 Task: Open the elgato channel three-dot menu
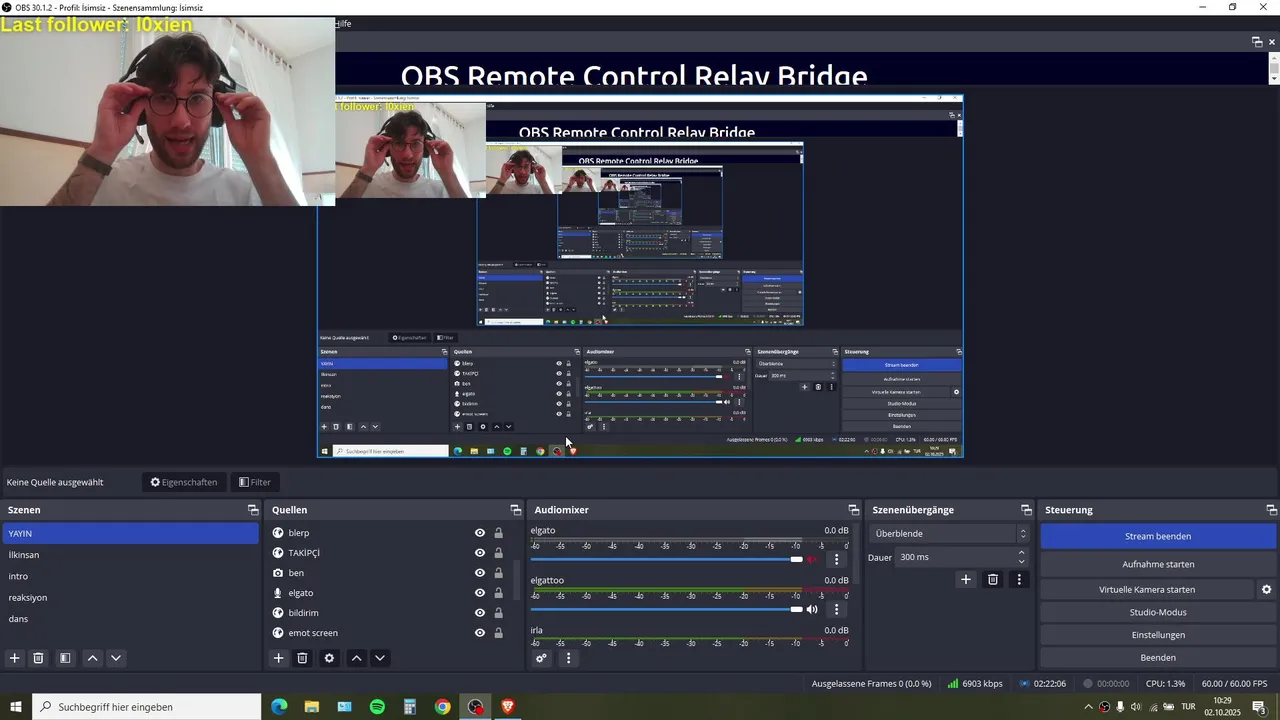click(x=837, y=559)
